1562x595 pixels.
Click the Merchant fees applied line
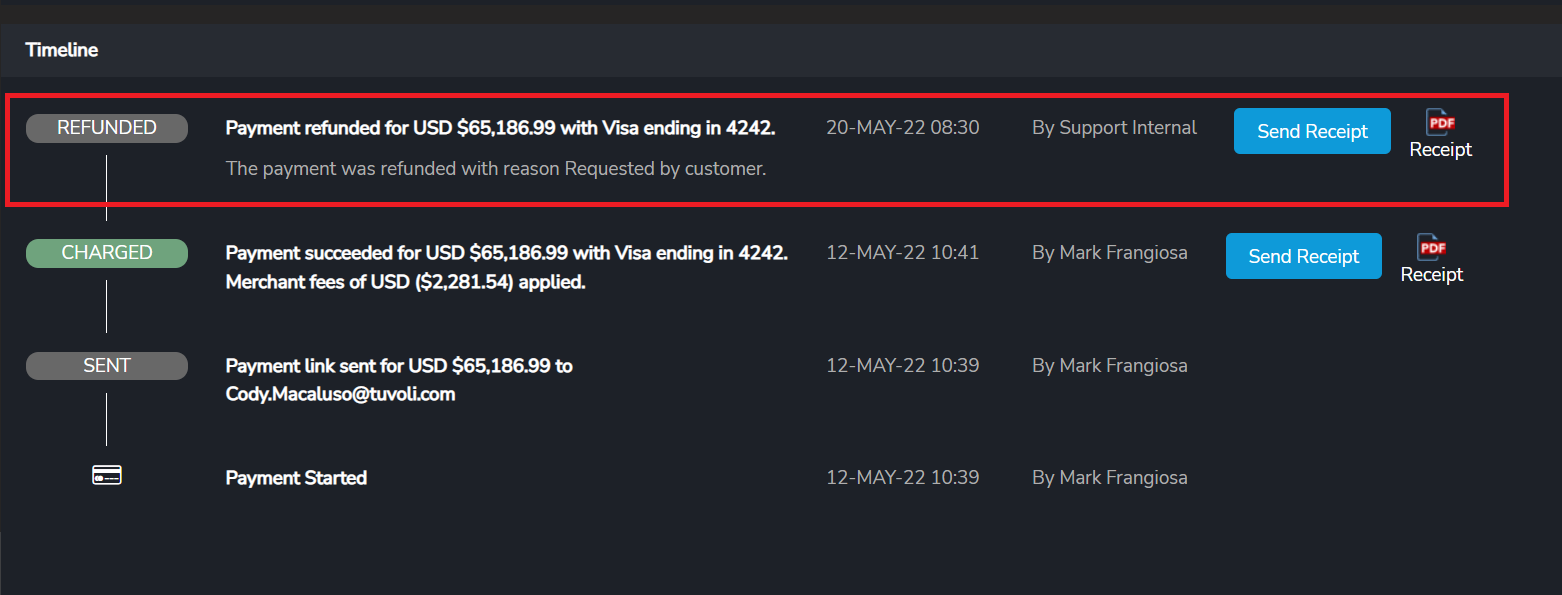point(405,282)
